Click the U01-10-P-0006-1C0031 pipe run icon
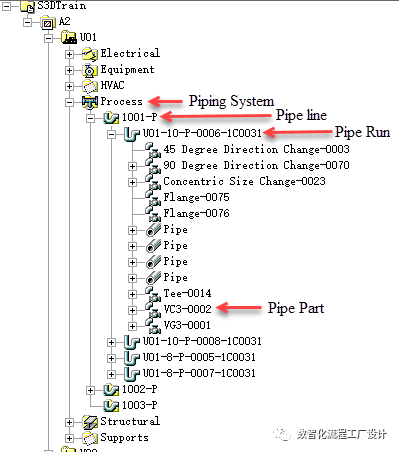Screen dimensions: 399x452 click(x=132, y=134)
